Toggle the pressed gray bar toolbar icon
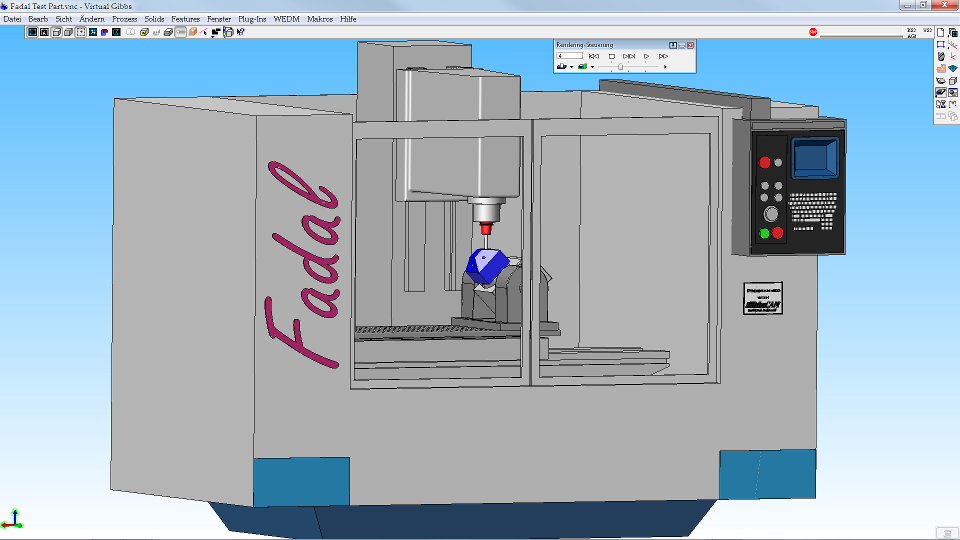The width and height of the screenshot is (960, 540). click(x=181, y=32)
